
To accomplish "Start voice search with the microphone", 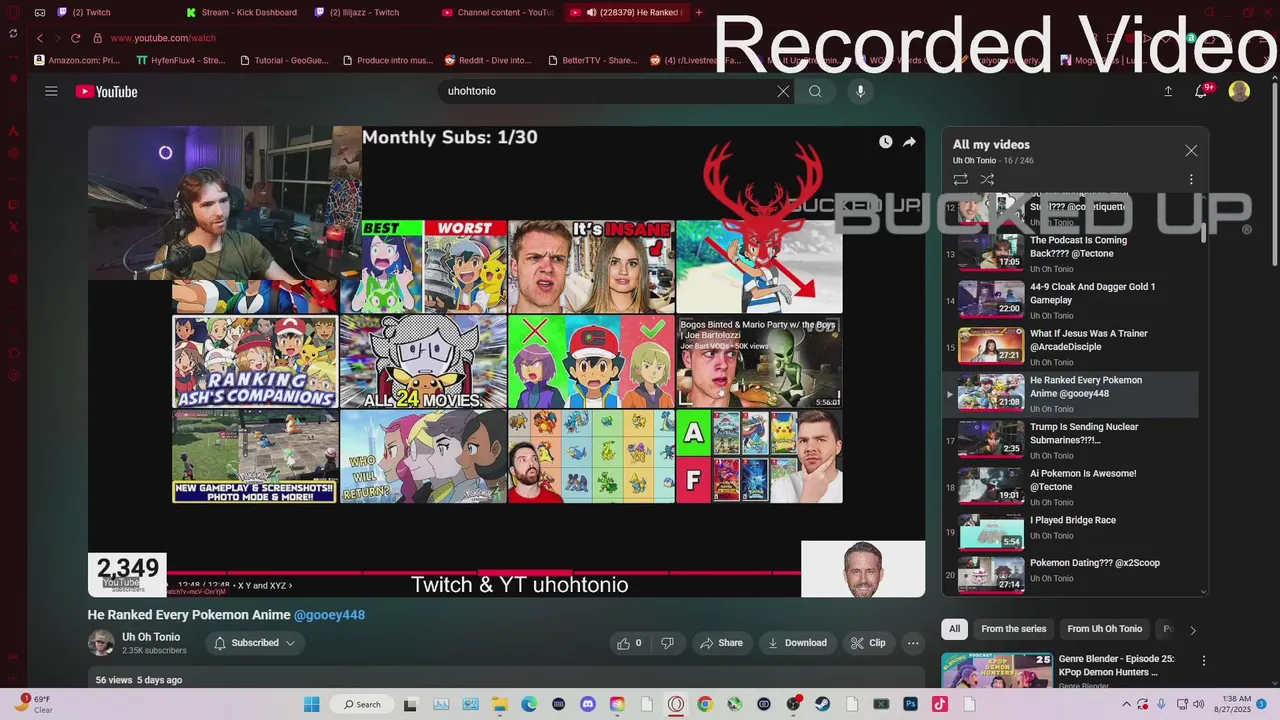I will [860, 91].
